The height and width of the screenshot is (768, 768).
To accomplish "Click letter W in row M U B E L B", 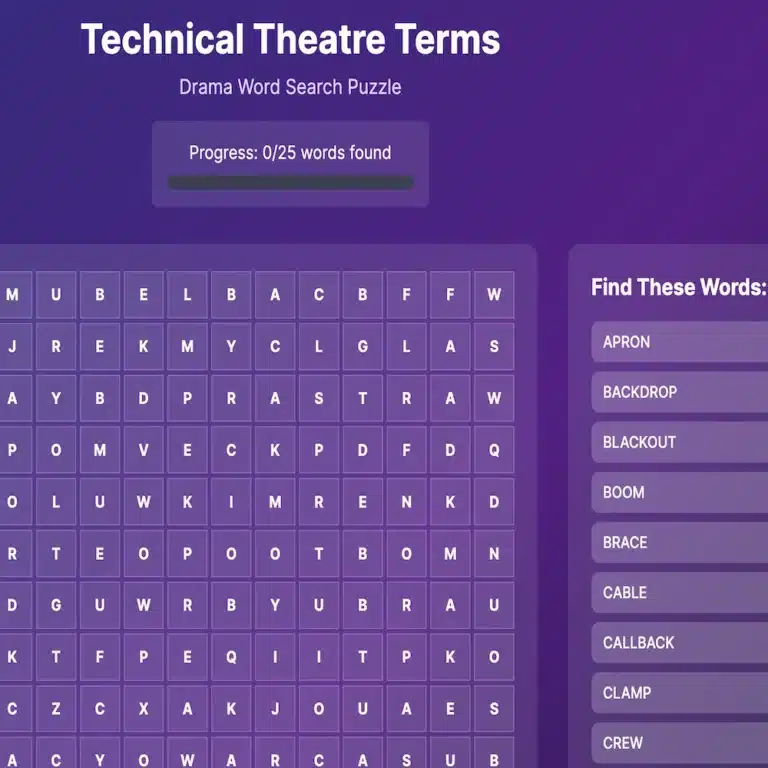I will (x=494, y=294).
